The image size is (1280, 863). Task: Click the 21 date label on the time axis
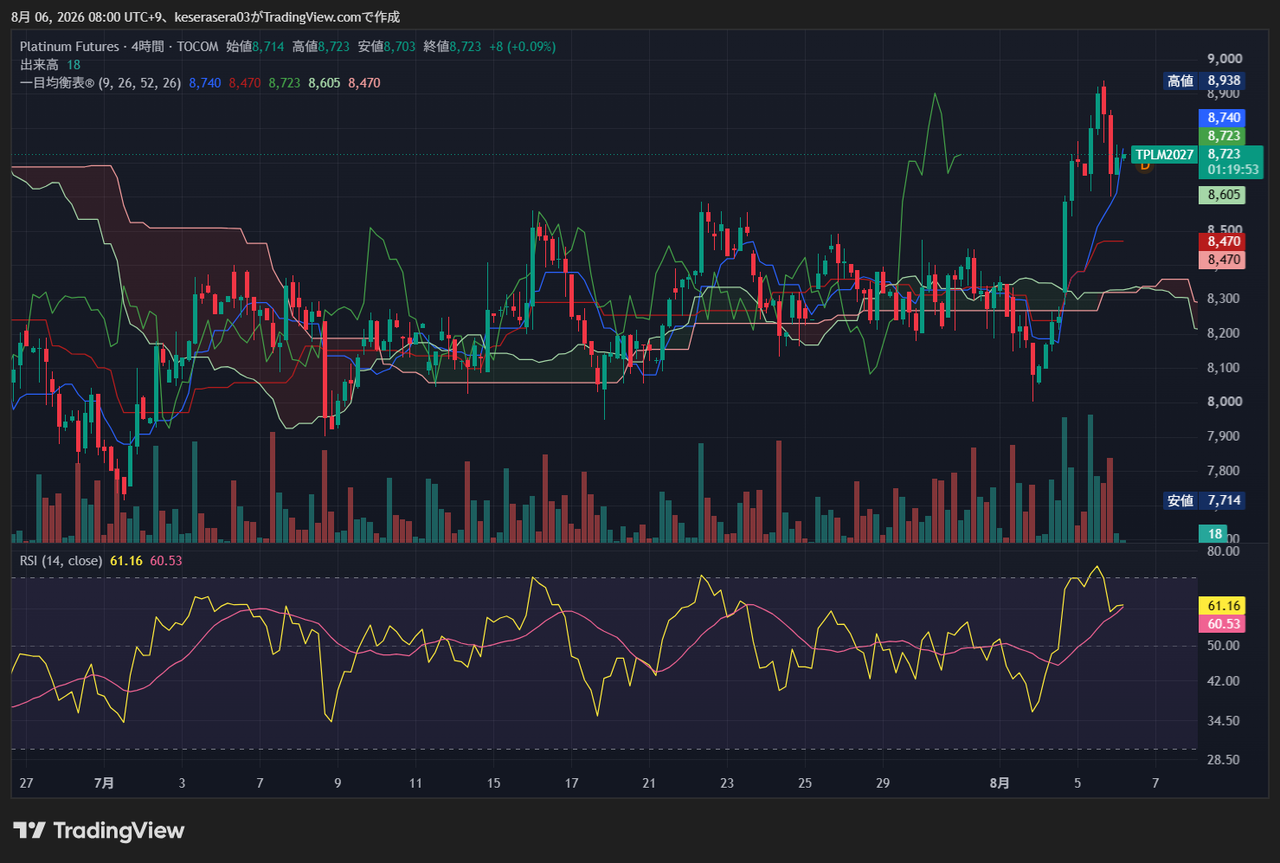point(649,783)
